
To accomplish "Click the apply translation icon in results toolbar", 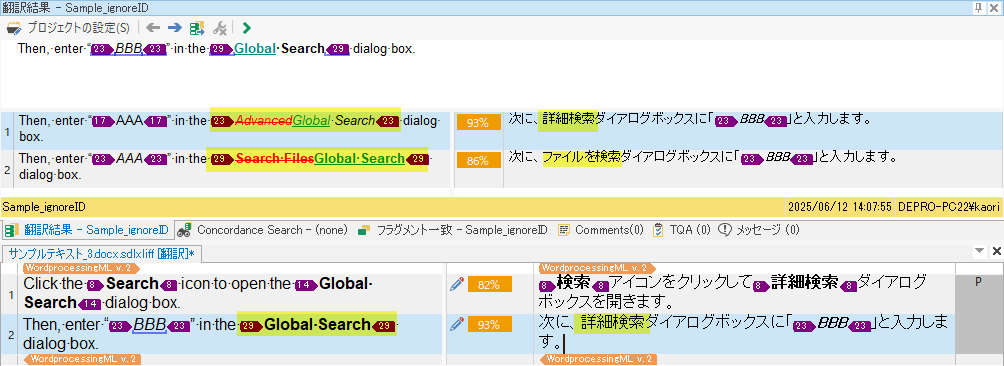I will click(x=197, y=28).
